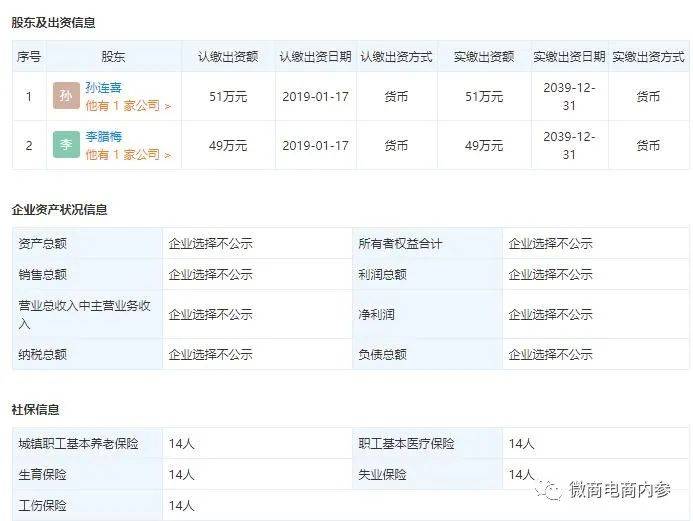Select 51万元 paid-in capital cell
This screenshot has height=521, width=693.
coord(484,96)
